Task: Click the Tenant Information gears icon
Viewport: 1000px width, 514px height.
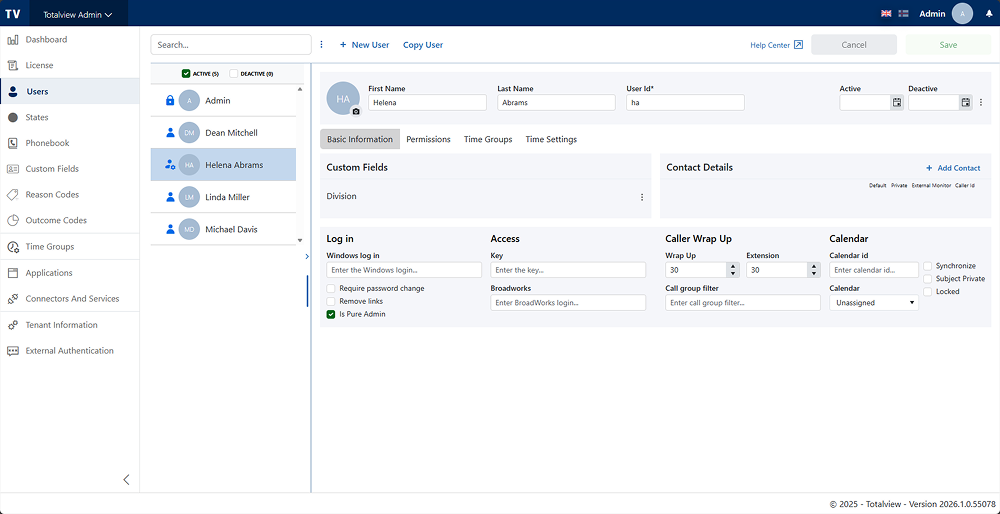Action: tap(12, 325)
